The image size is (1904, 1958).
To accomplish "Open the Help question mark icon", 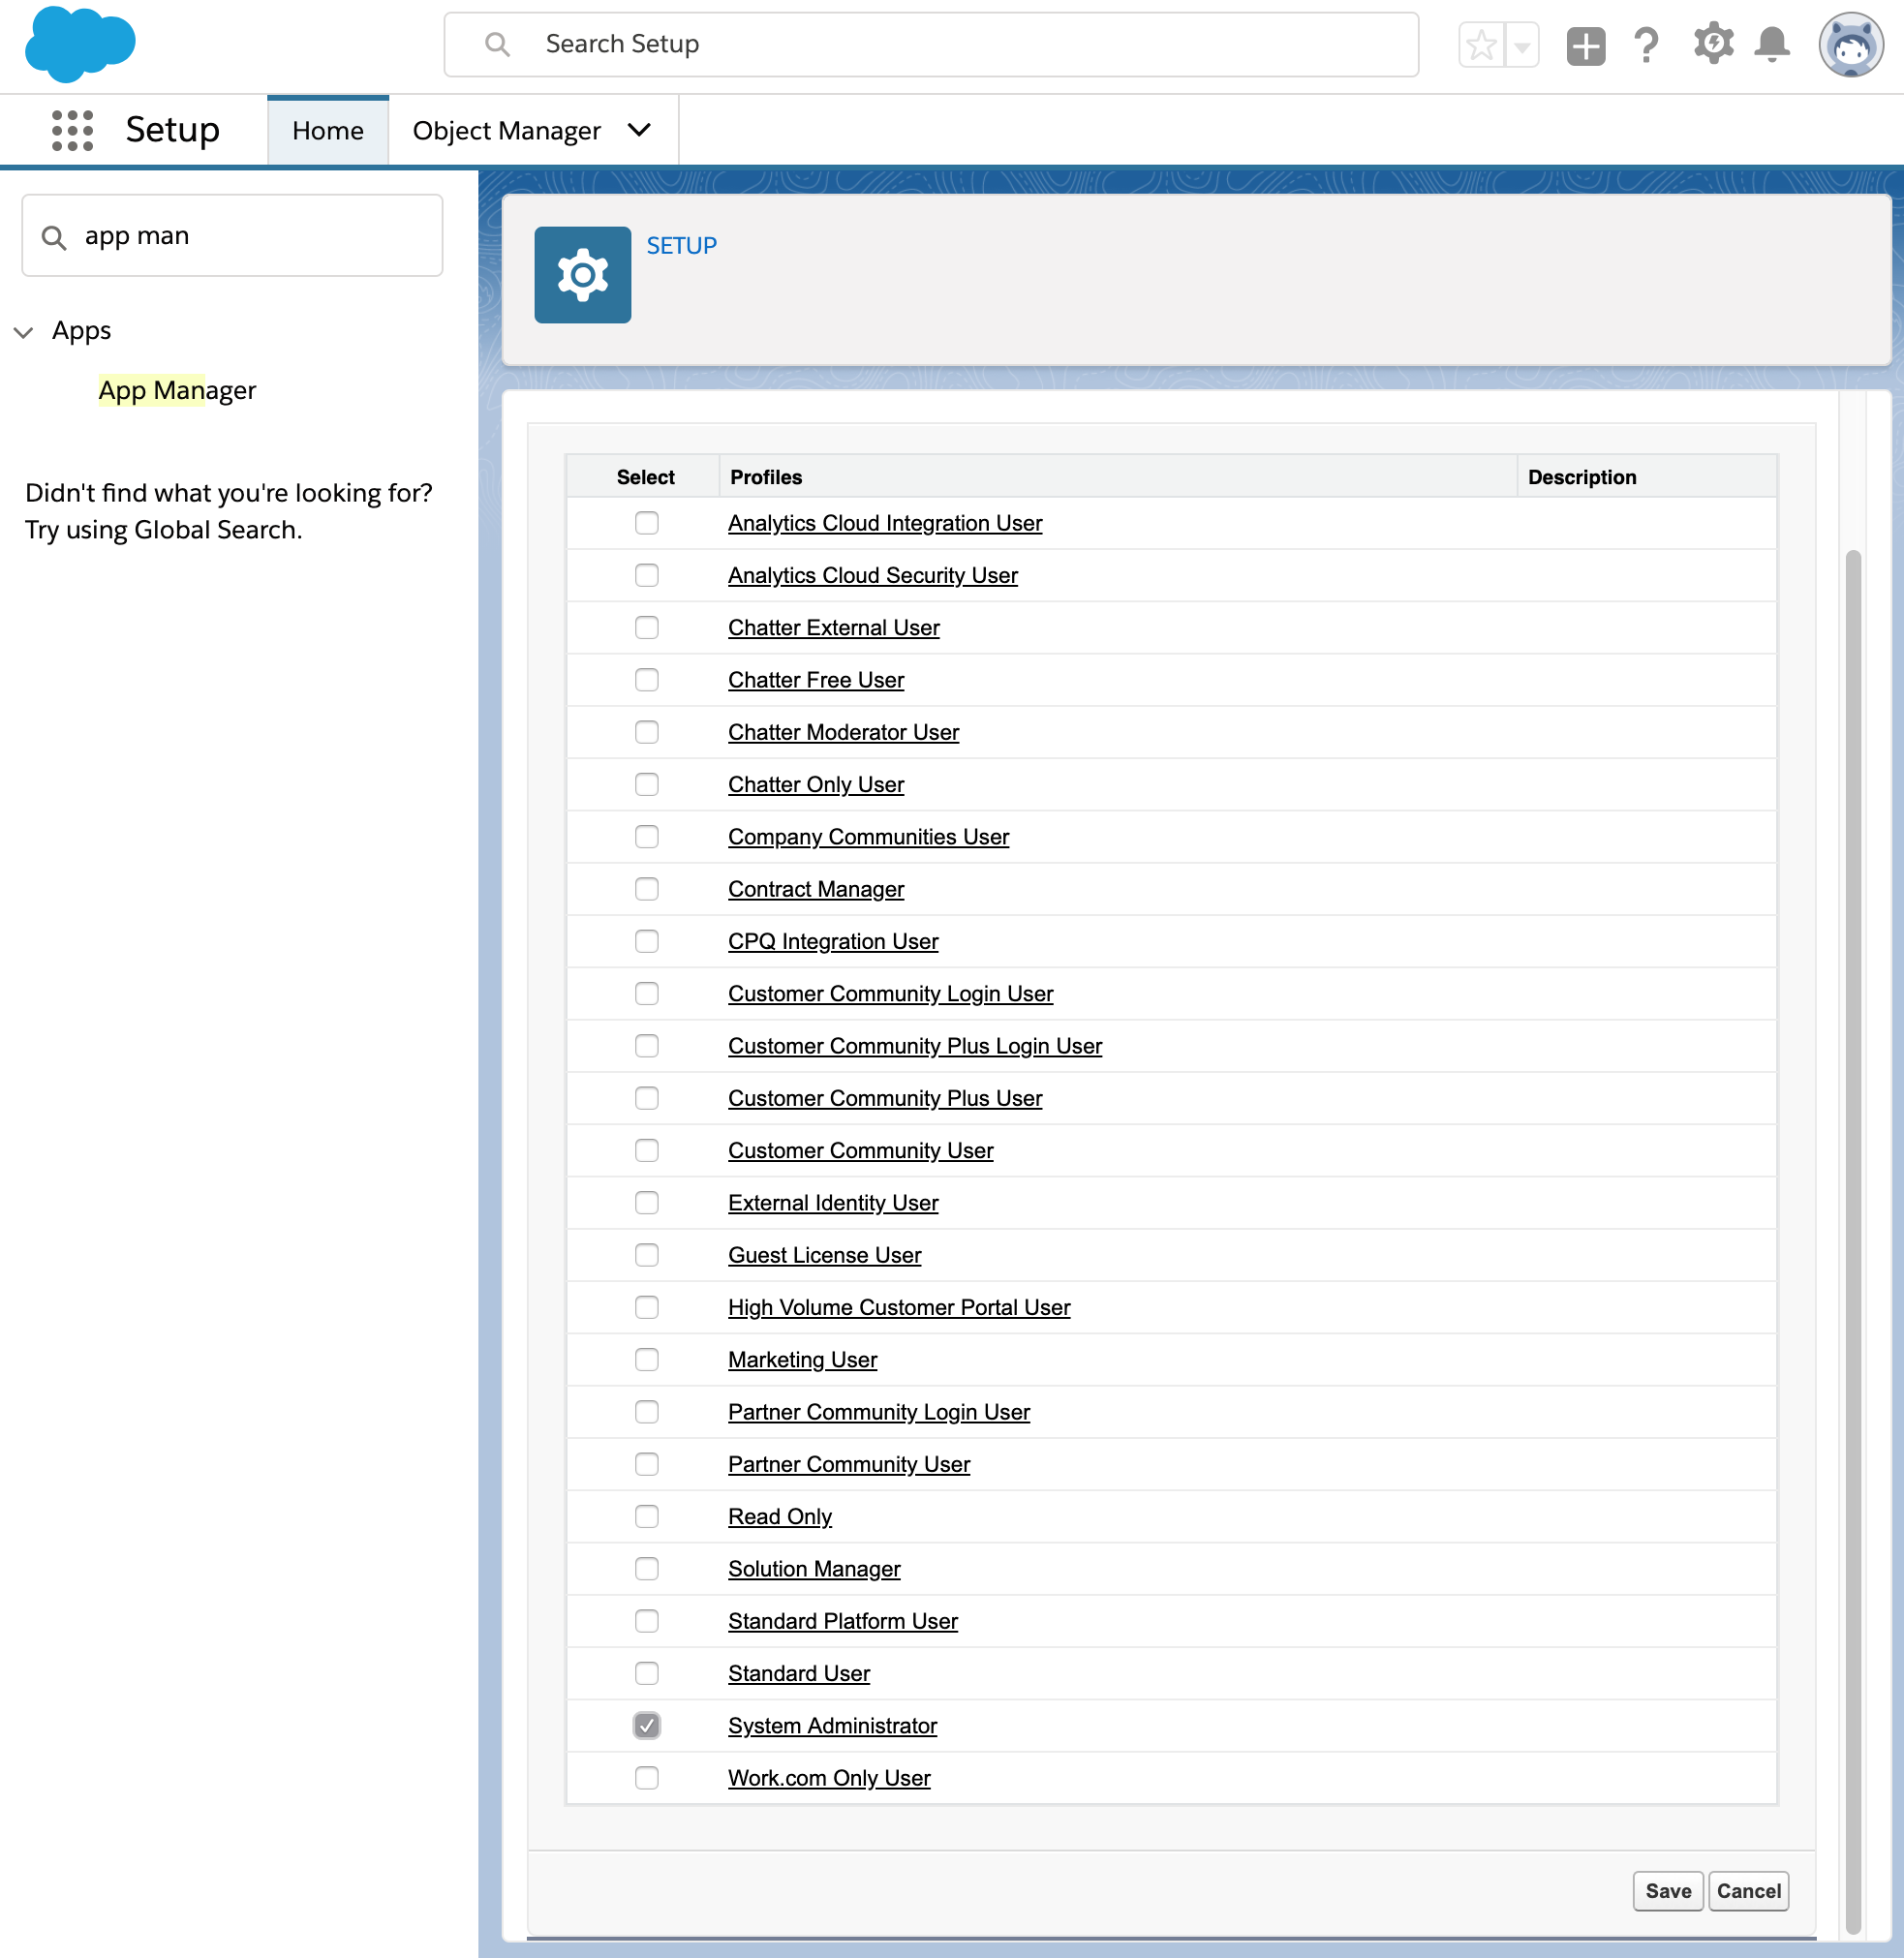I will click(x=1646, y=45).
